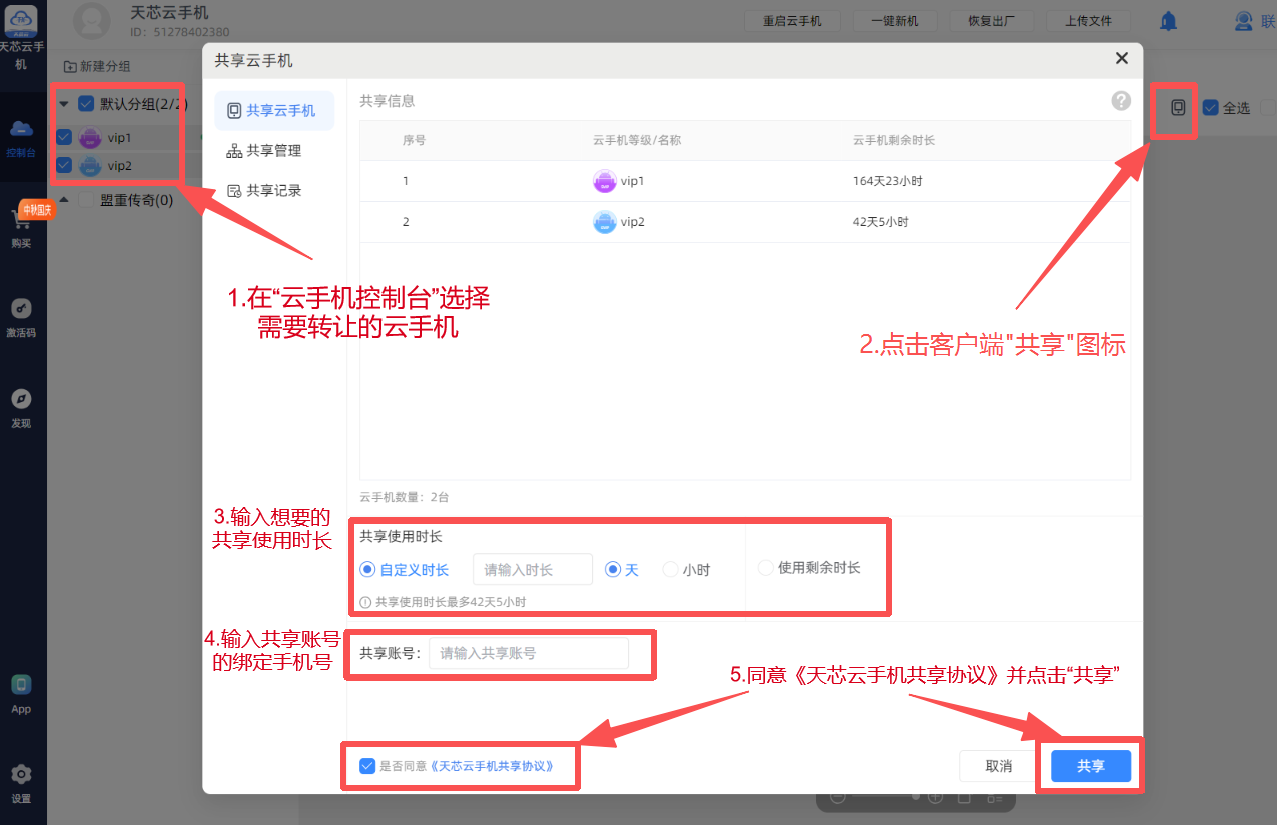The height and width of the screenshot is (825, 1277).
Task: Switch to the 共享管理 tab
Action: tap(273, 151)
